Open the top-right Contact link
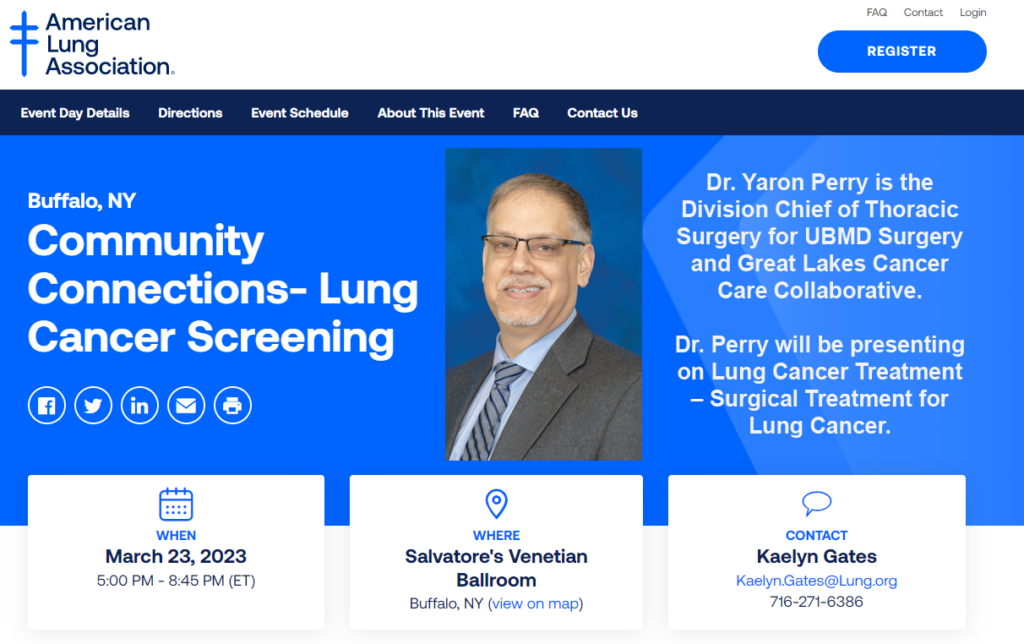 click(923, 12)
